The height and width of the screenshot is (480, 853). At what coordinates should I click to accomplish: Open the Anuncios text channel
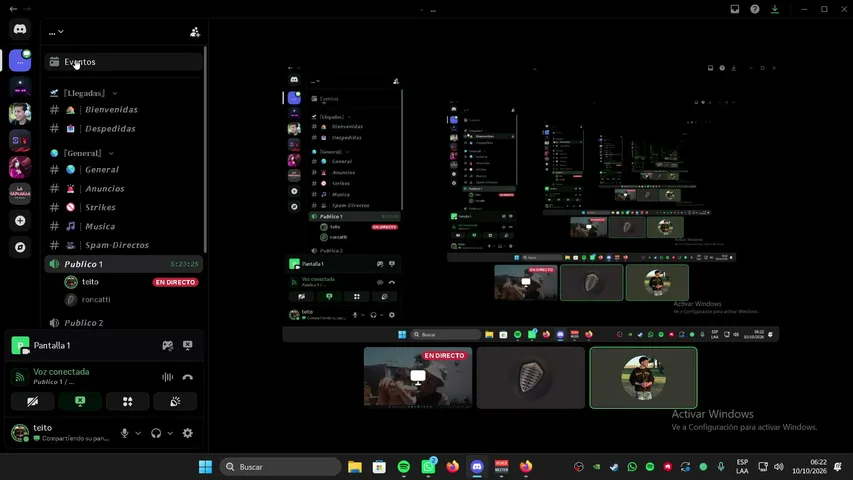point(123,188)
